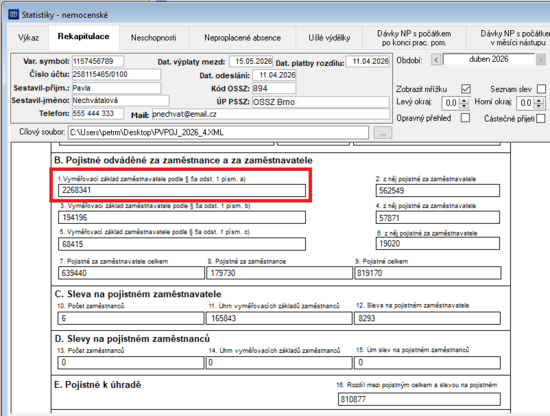Open the Neschopnosti tab
Screen dimensions: 550x416
(154, 38)
